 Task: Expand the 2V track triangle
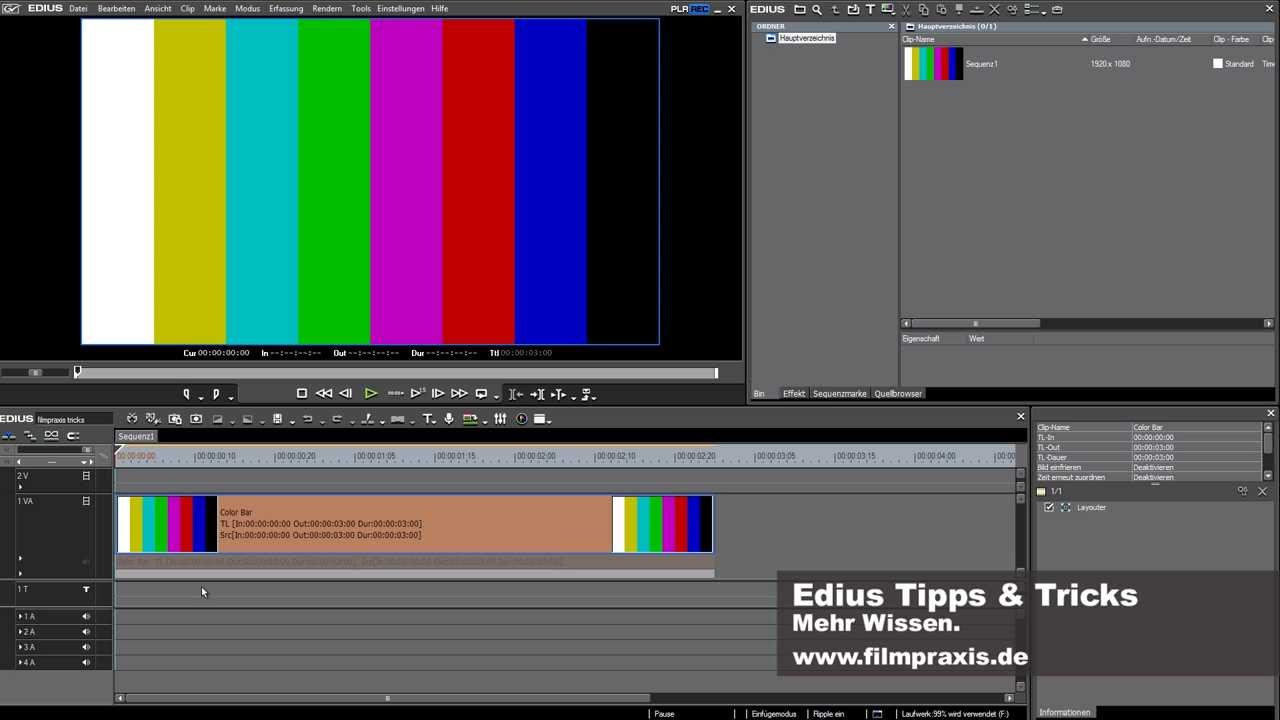pos(20,486)
